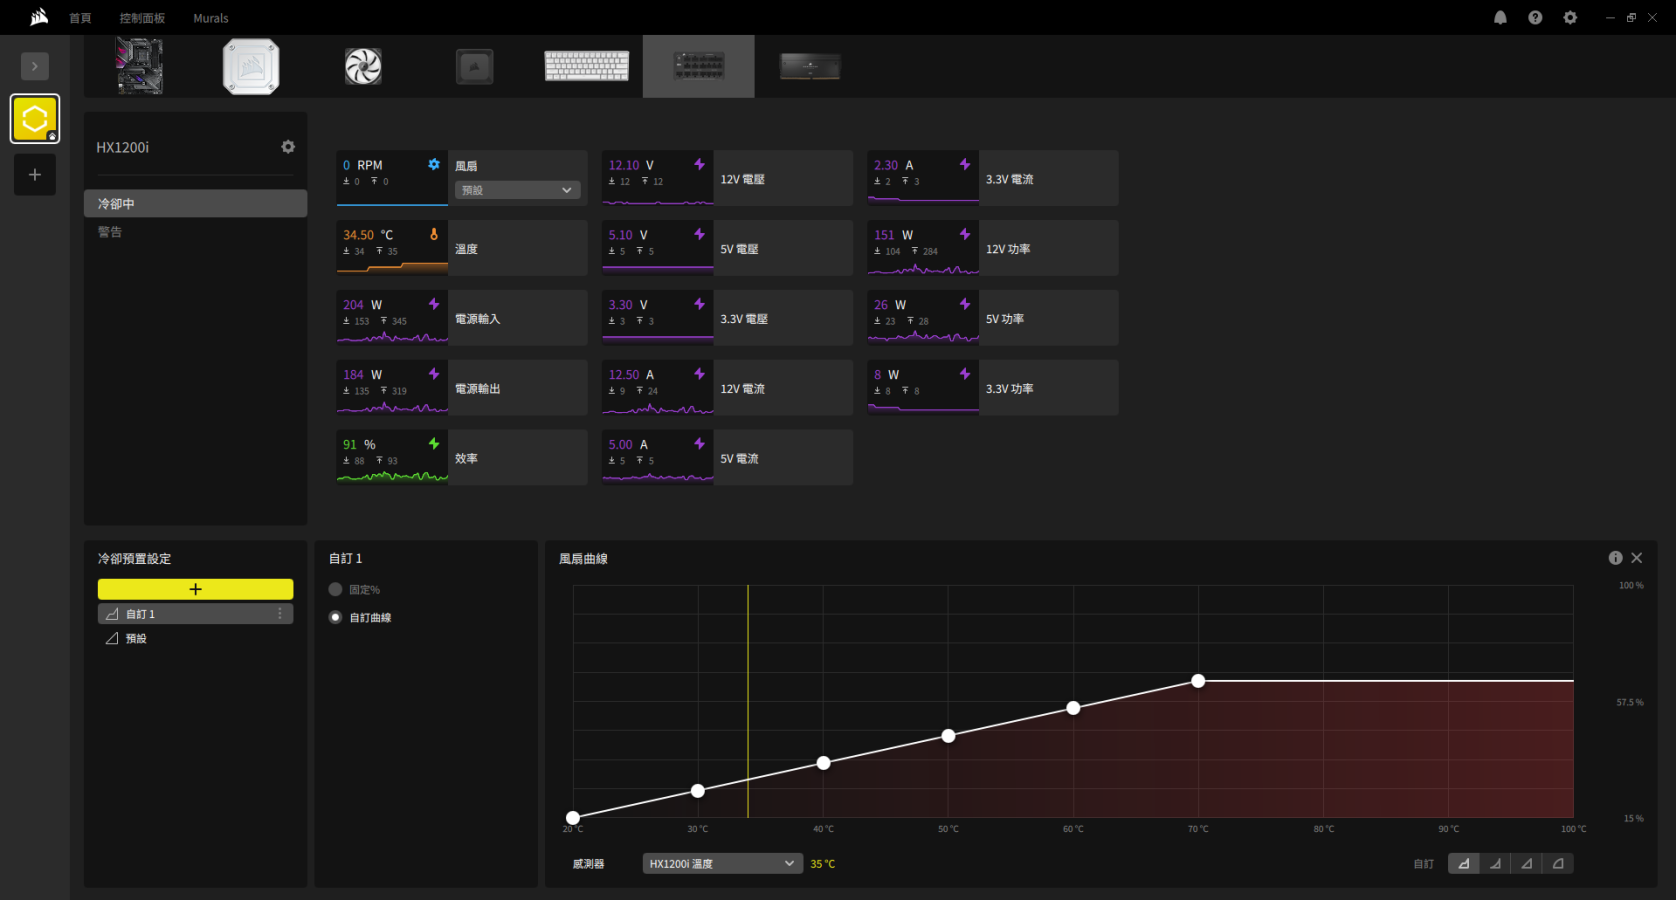Switch to the warnings tab in sidebar
Image resolution: width=1676 pixels, height=900 pixels.
(x=110, y=232)
